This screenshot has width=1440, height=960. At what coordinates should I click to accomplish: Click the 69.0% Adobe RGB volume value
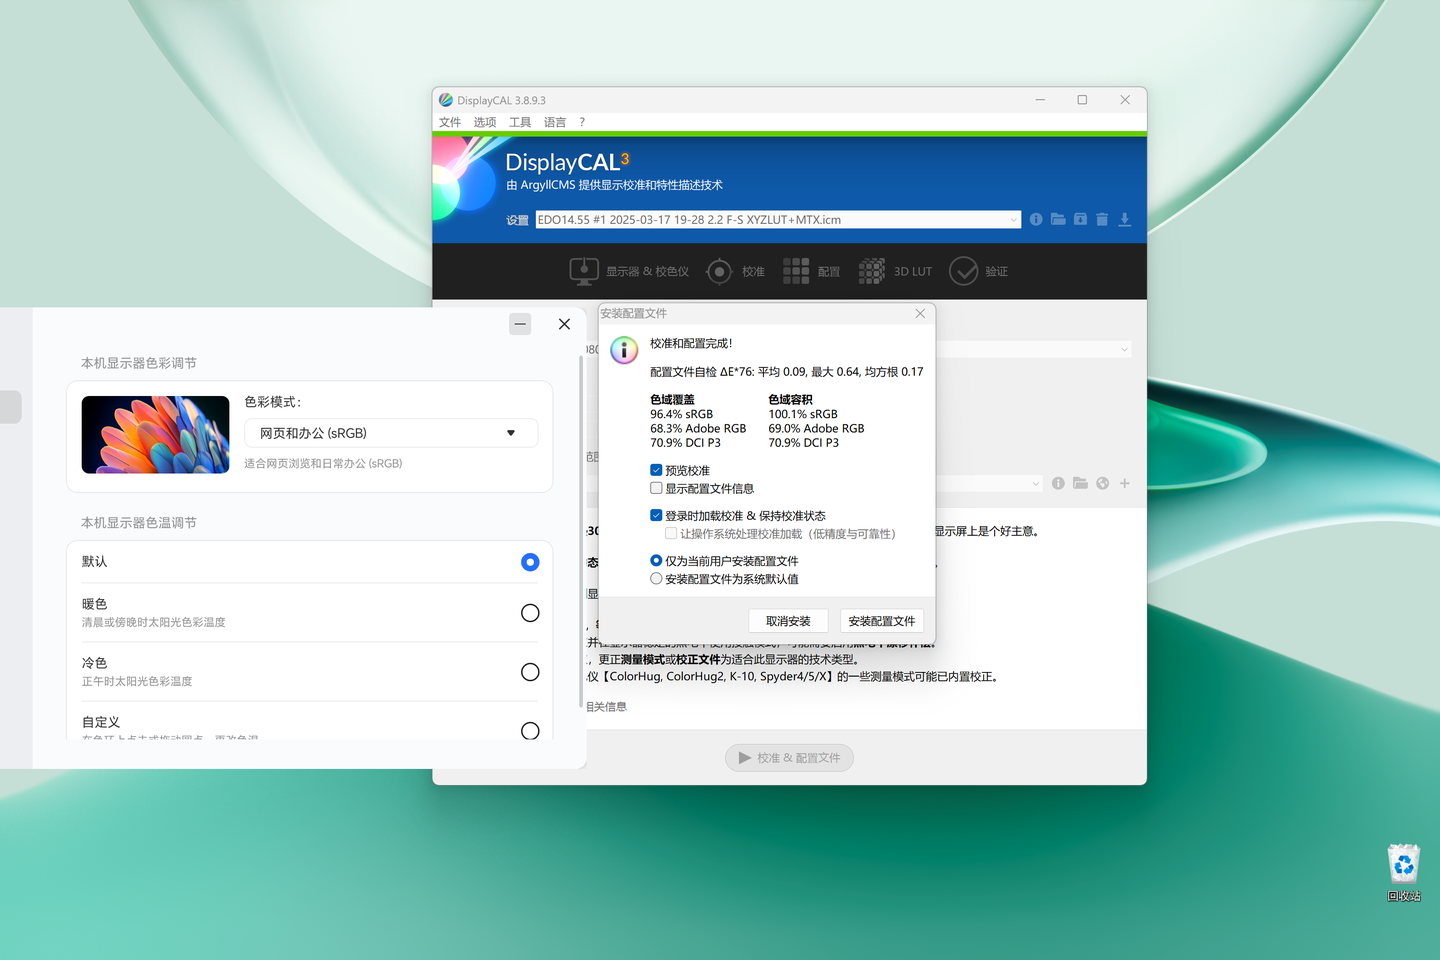(816, 428)
